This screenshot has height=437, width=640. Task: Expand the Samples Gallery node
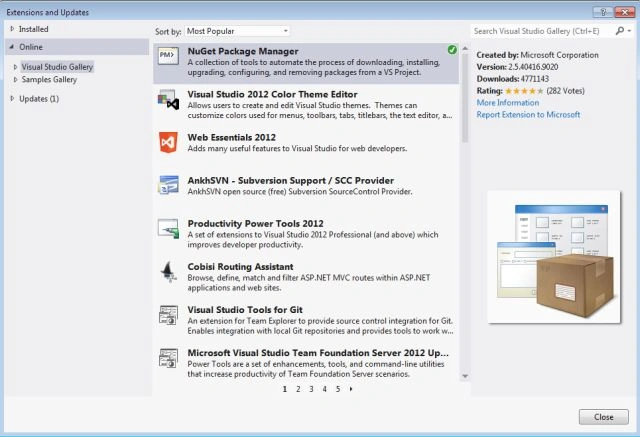tap(16, 80)
